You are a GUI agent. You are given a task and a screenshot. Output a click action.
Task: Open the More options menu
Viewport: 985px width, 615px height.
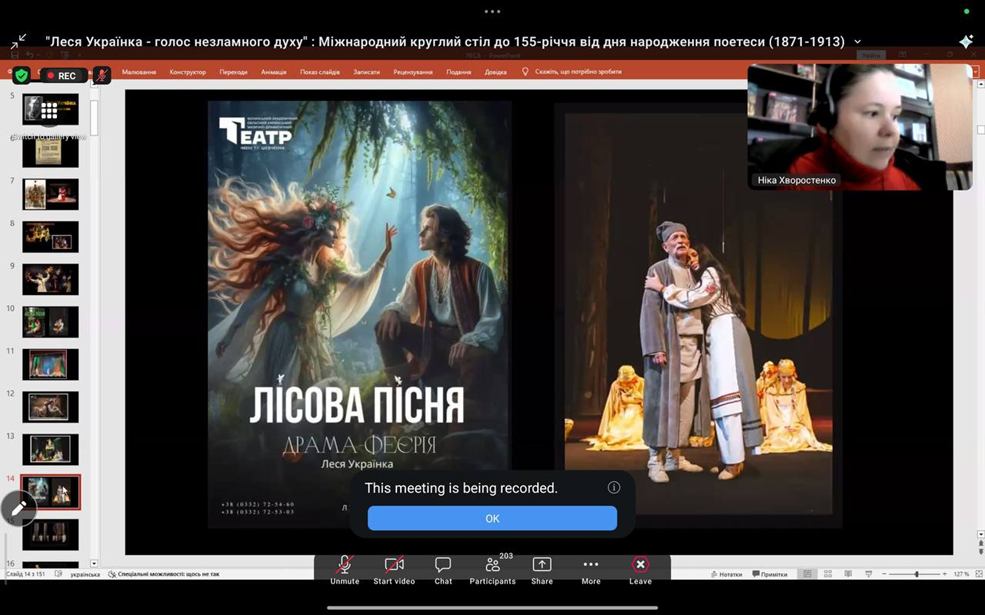[x=591, y=570]
